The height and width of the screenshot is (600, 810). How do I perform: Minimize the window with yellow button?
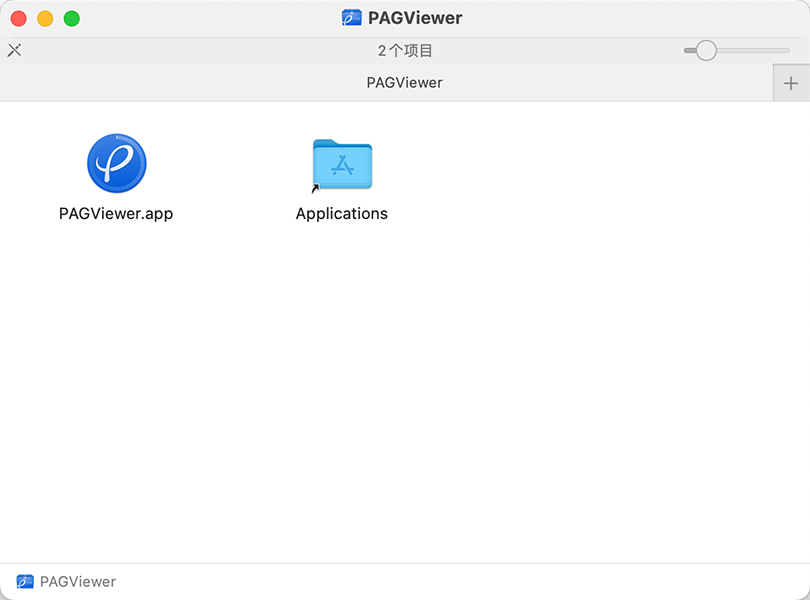45,19
